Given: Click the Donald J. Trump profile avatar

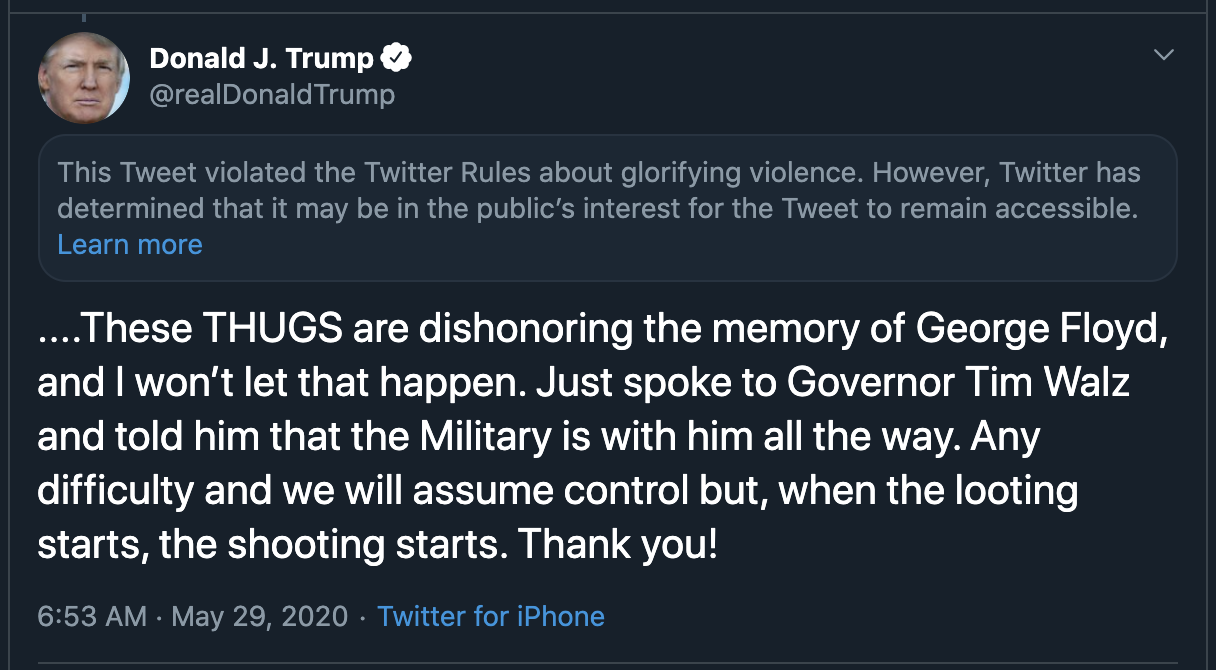Looking at the screenshot, I should [84, 78].
